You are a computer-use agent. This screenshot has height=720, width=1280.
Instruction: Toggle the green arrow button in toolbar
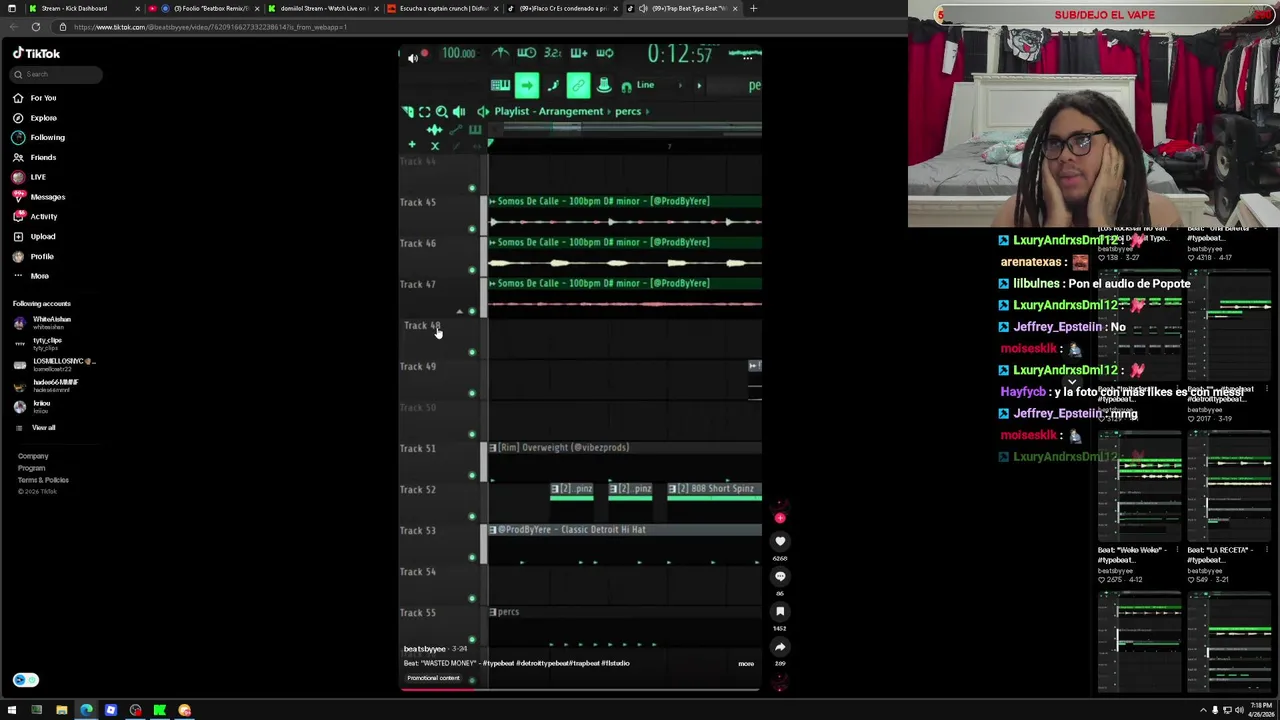tap(527, 85)
